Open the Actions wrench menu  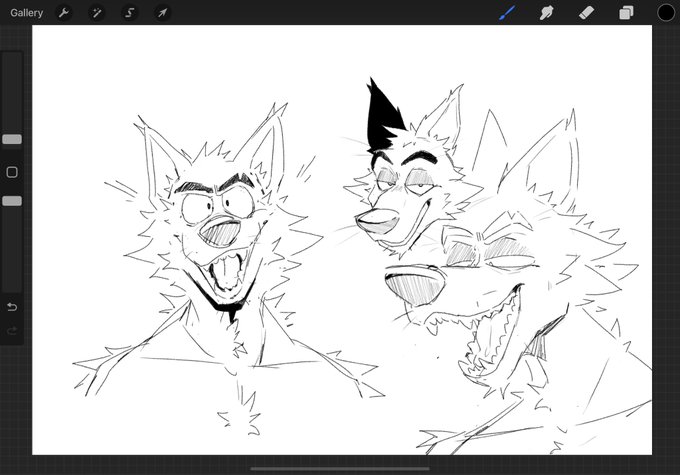coord(64,13)
